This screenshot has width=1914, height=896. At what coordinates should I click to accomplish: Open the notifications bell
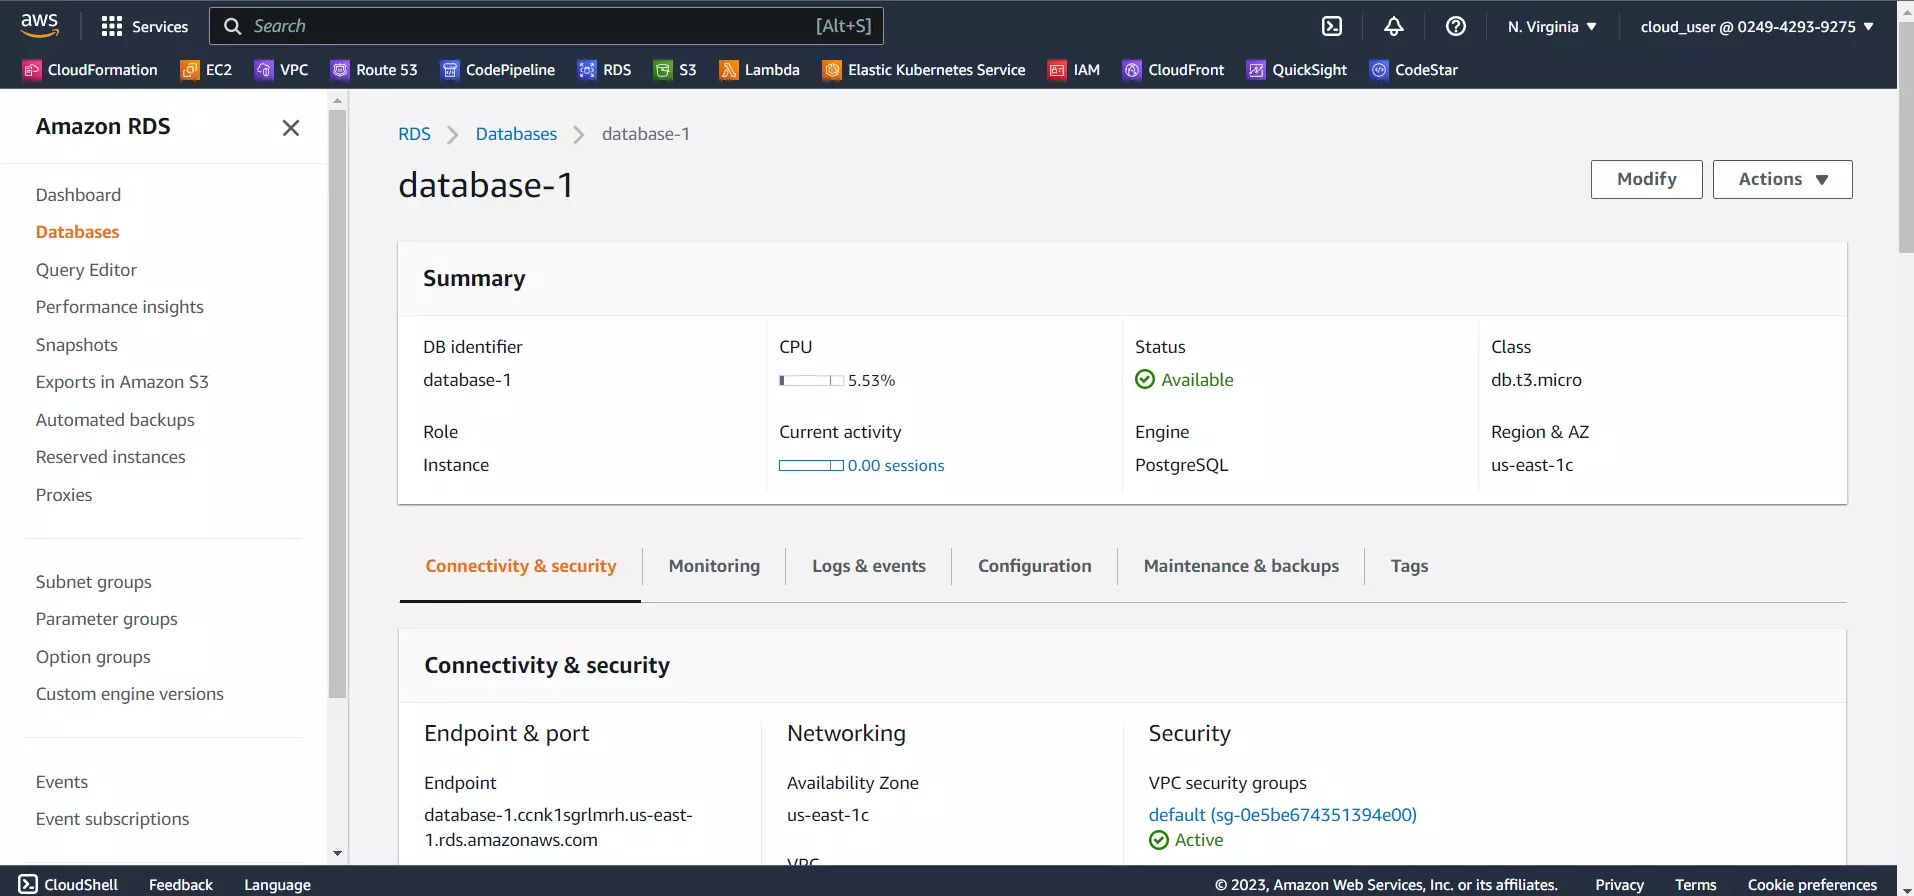pyautogui.click(x=1394, y=26)
